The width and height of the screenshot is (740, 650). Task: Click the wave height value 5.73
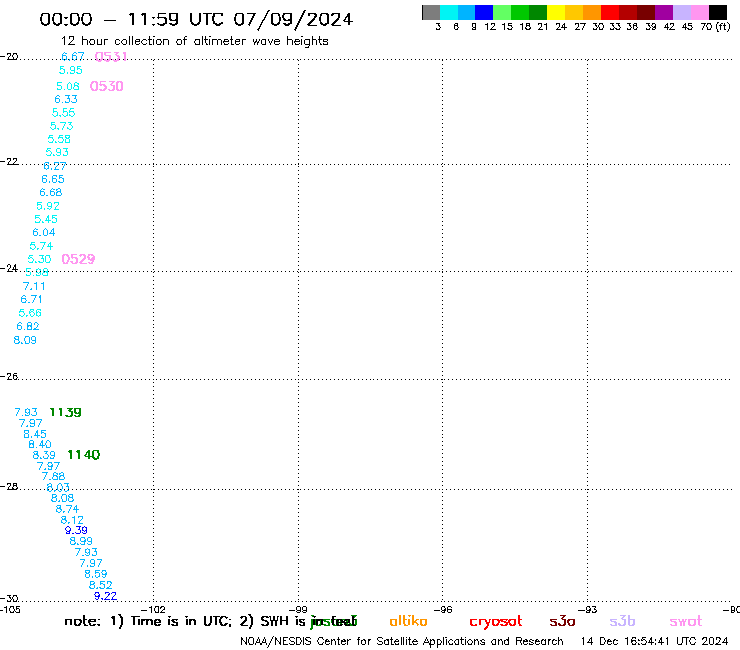(x=62, y=126)
